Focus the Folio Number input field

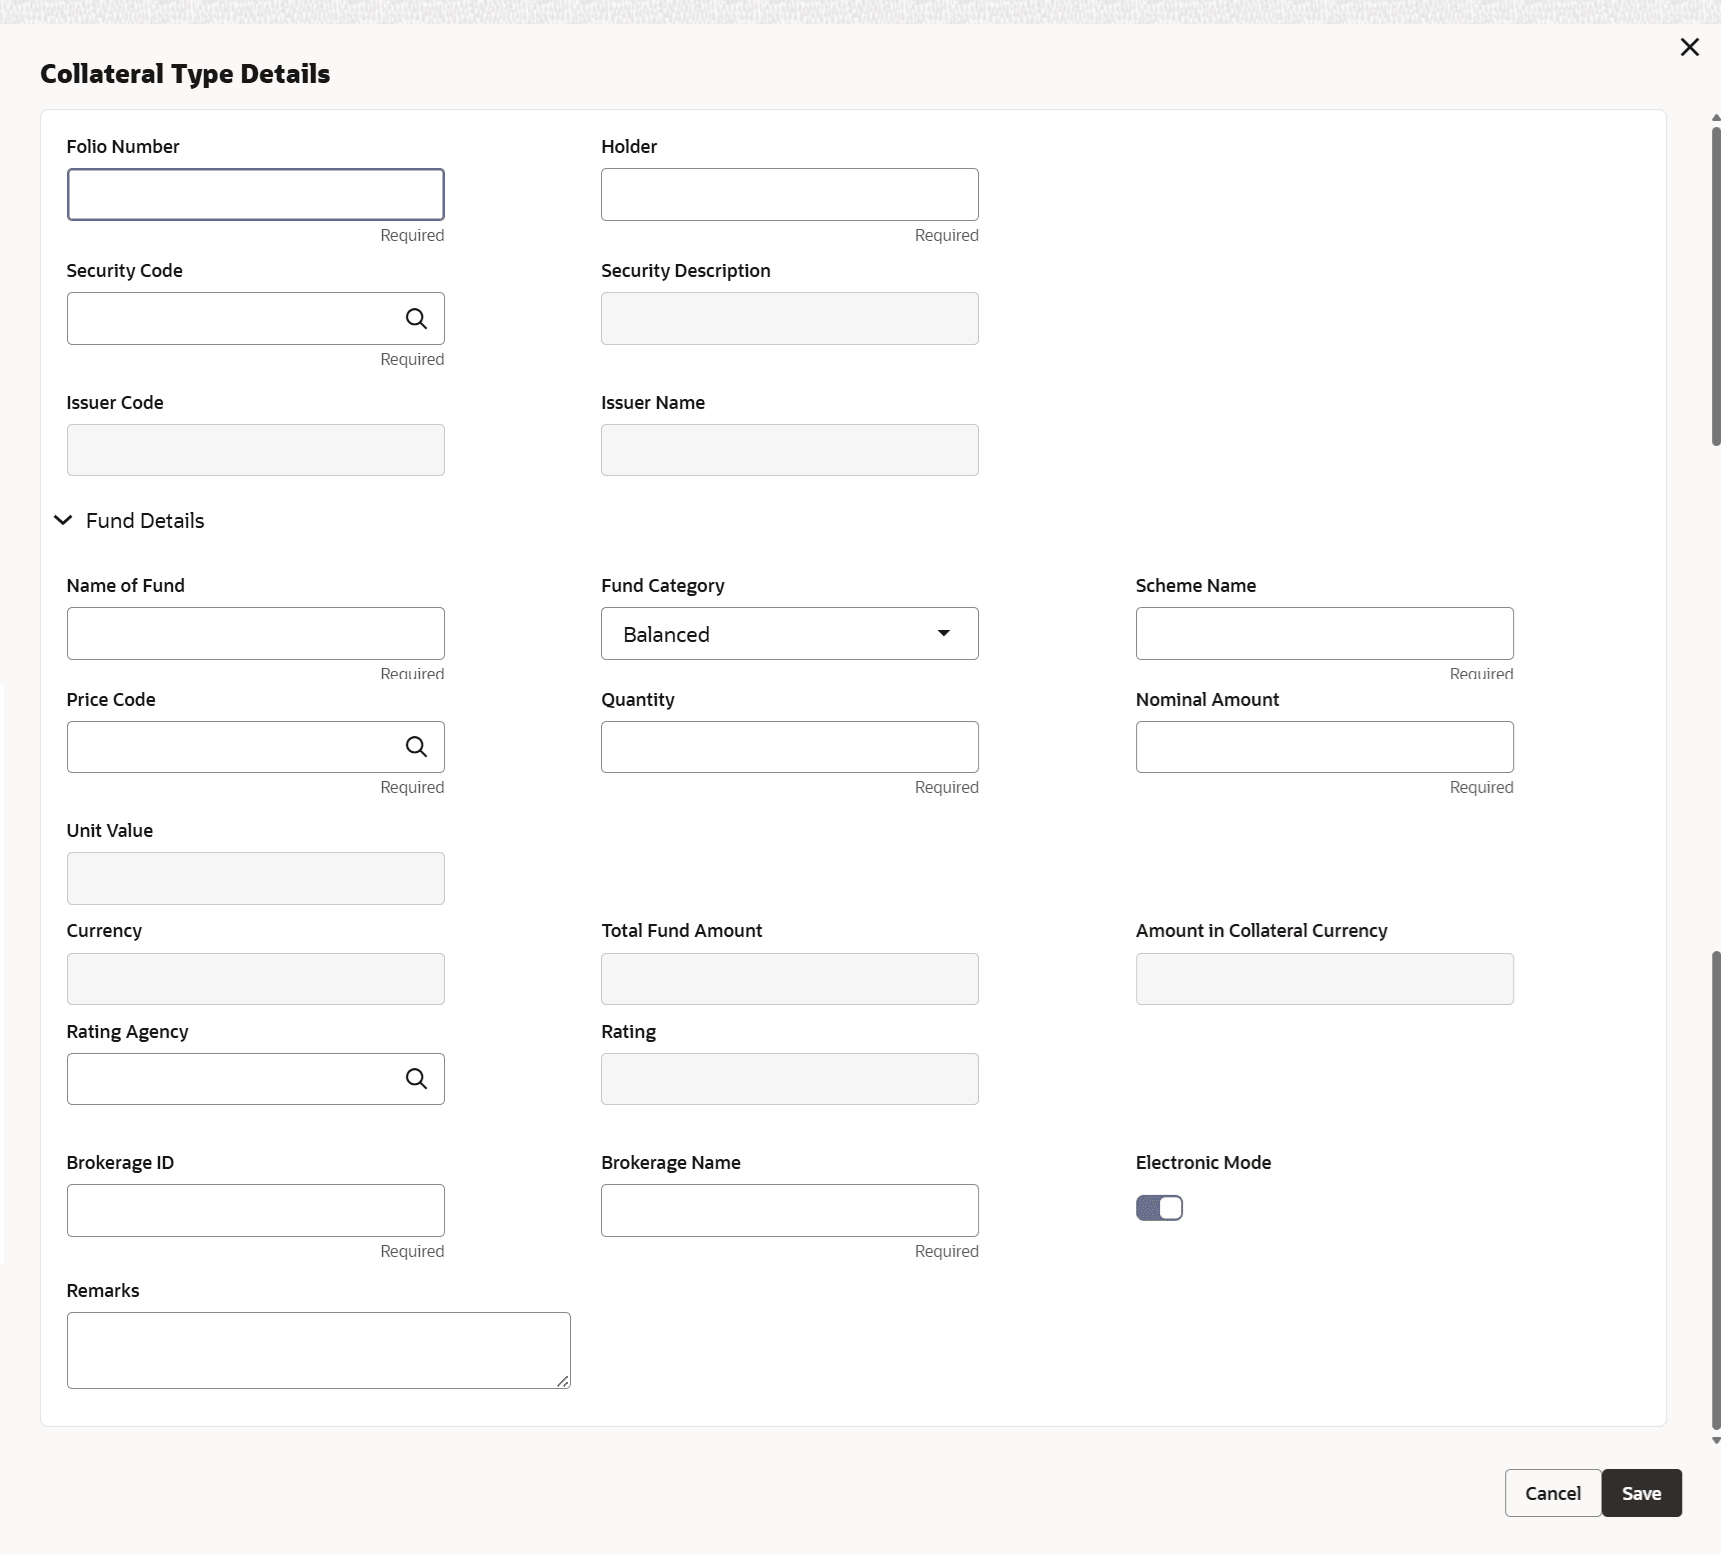tap(255, 195)
